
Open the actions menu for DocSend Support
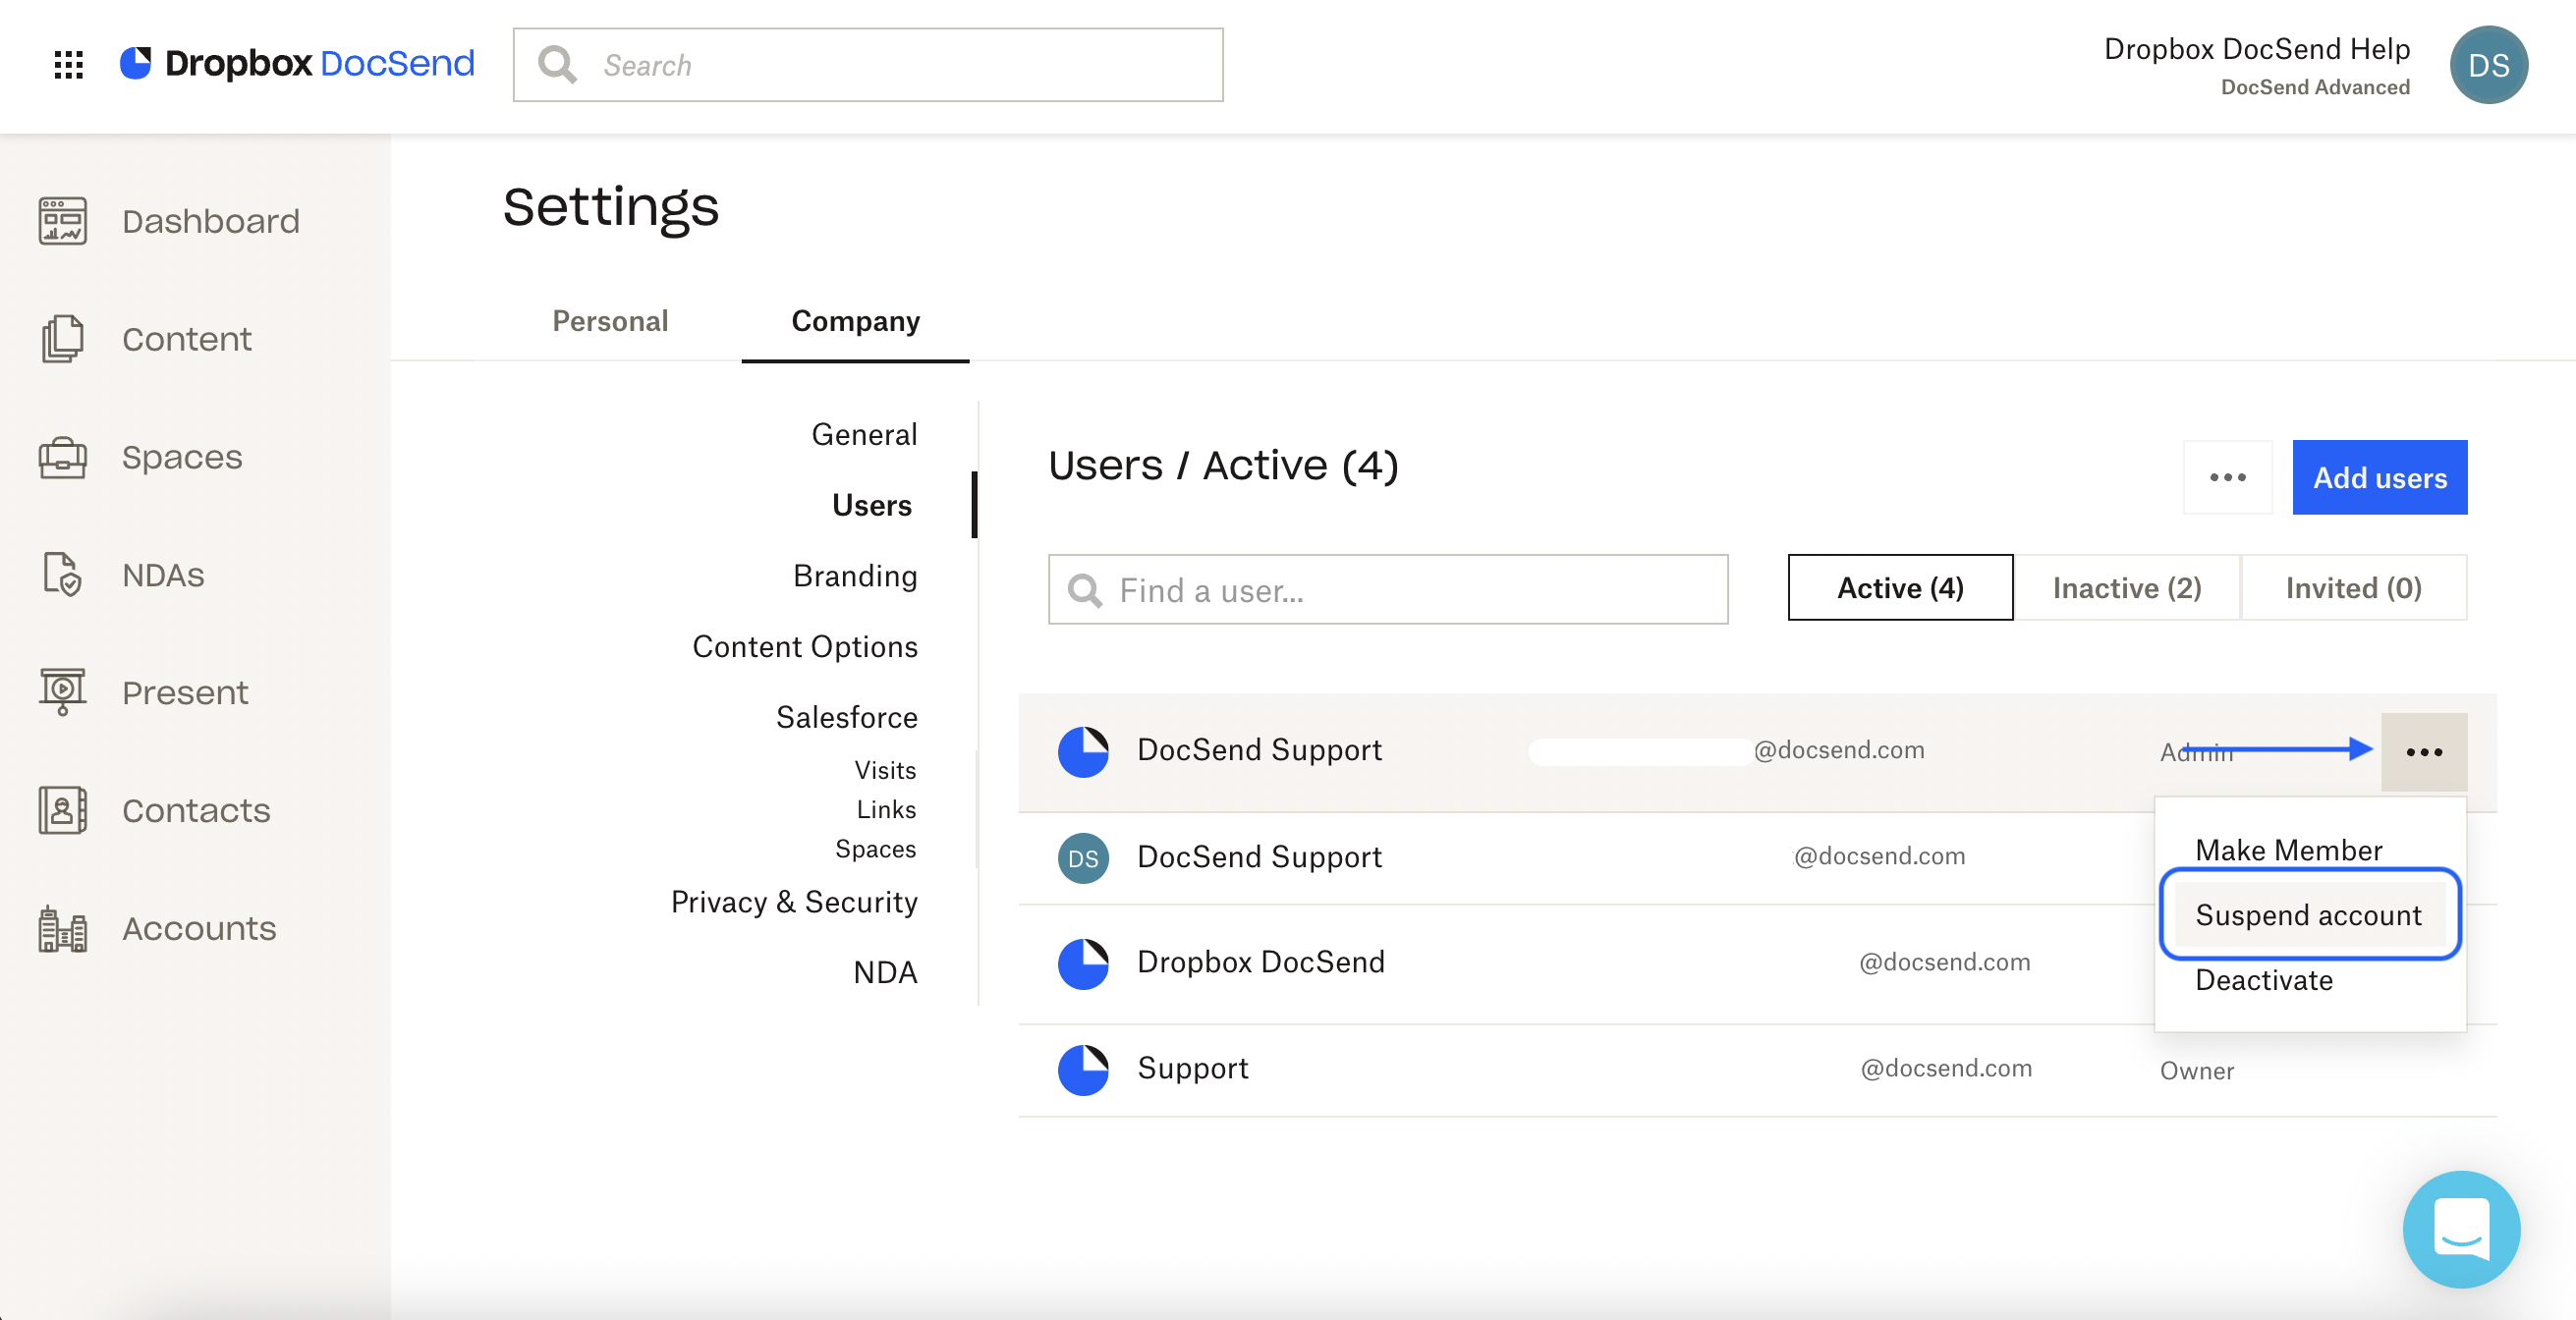pos(2423,751)
